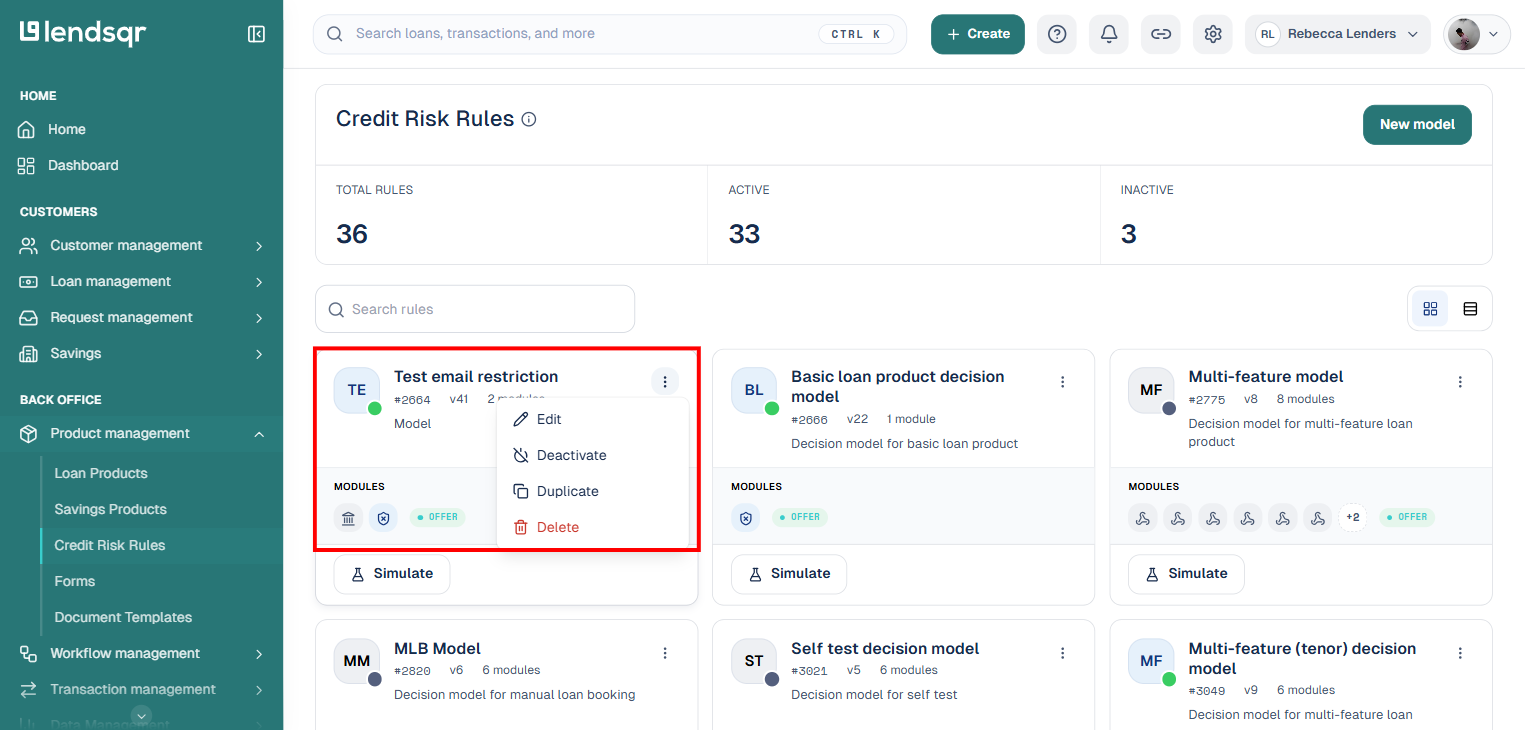The width and height of the screenshot is (1535, 730).
Task: Open notifications bell icon
Action: [1109, 34]
